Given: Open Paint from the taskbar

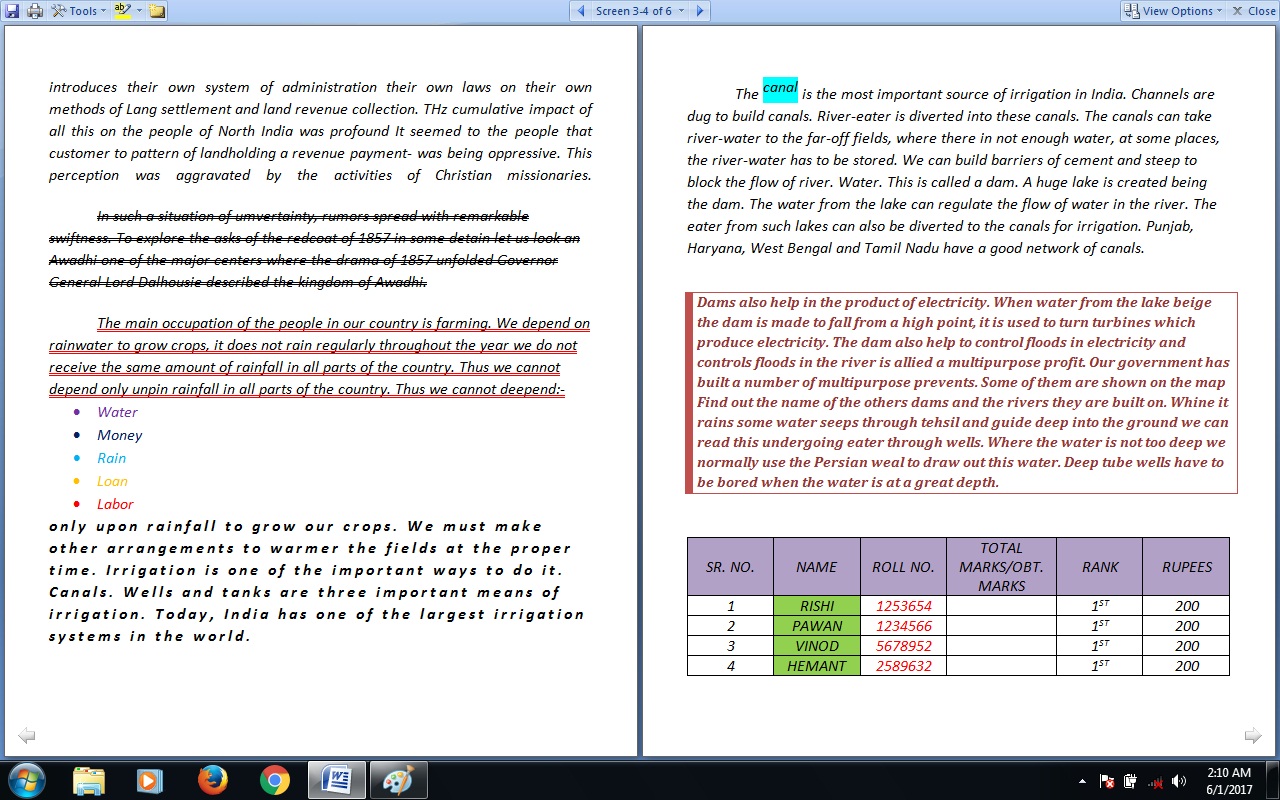Looking at the screenshot, I should tap(398, 780).
